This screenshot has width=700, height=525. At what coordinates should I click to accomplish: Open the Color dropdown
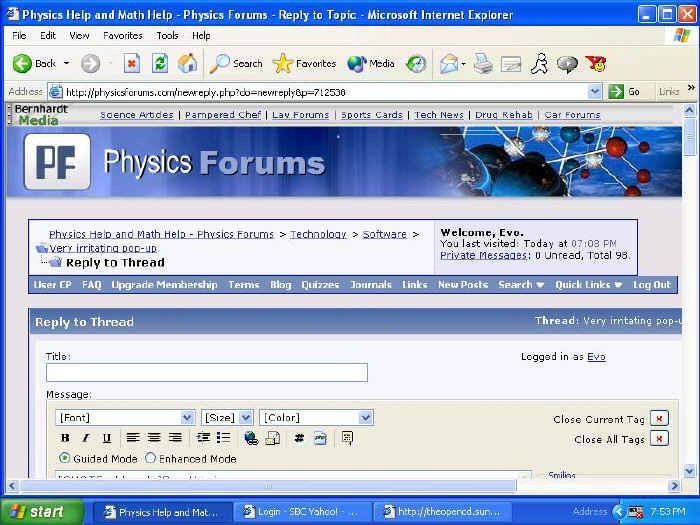[316, 417]
